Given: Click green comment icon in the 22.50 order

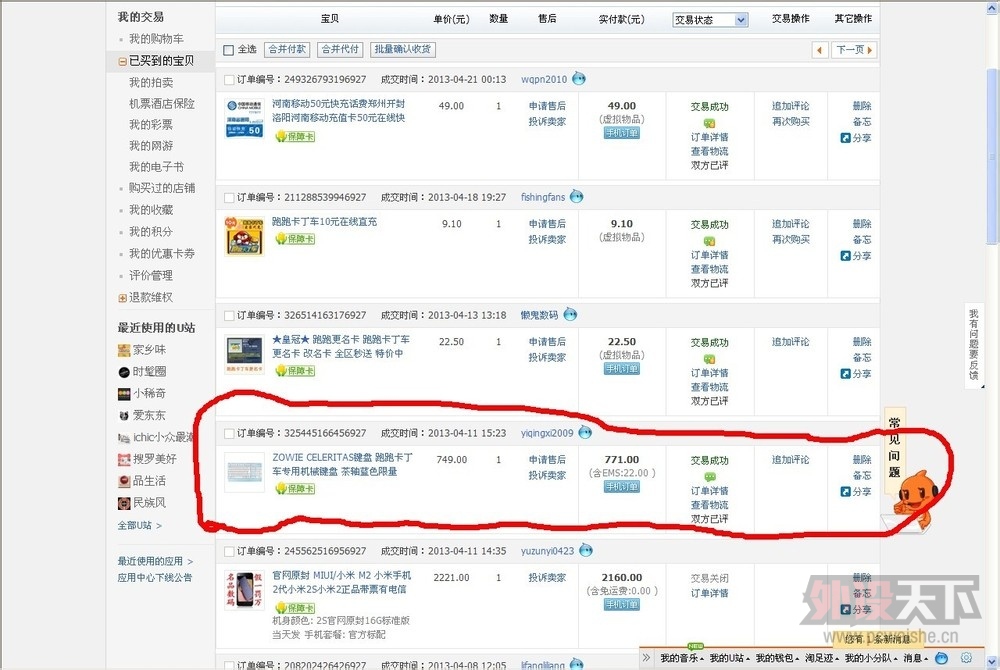Looking at the screenshot, I should click(709, 359).
